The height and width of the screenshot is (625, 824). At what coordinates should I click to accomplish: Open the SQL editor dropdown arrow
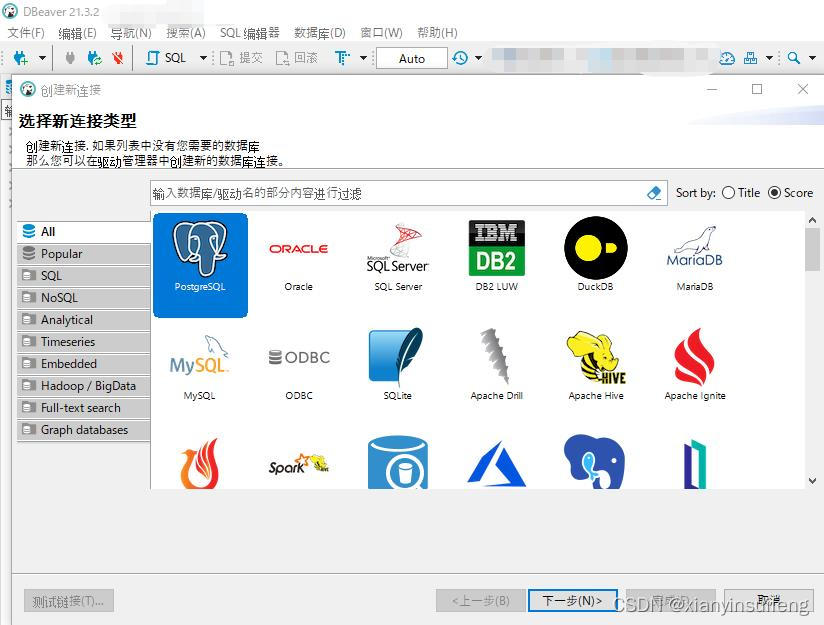tap(203, 58)
